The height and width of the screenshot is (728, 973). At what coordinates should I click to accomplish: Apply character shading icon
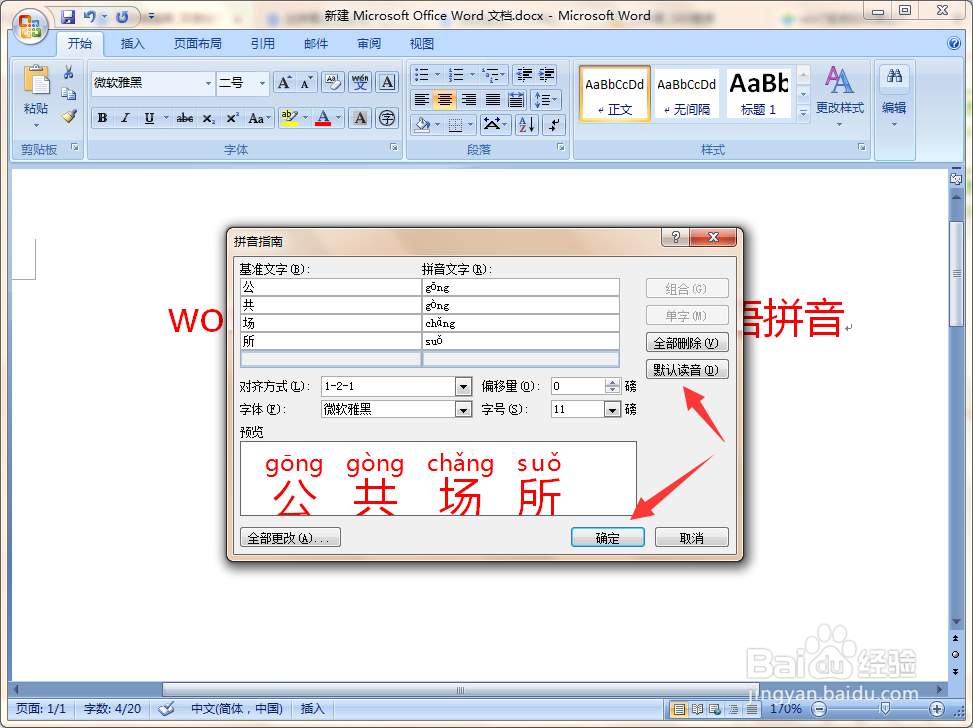[361, 118]
